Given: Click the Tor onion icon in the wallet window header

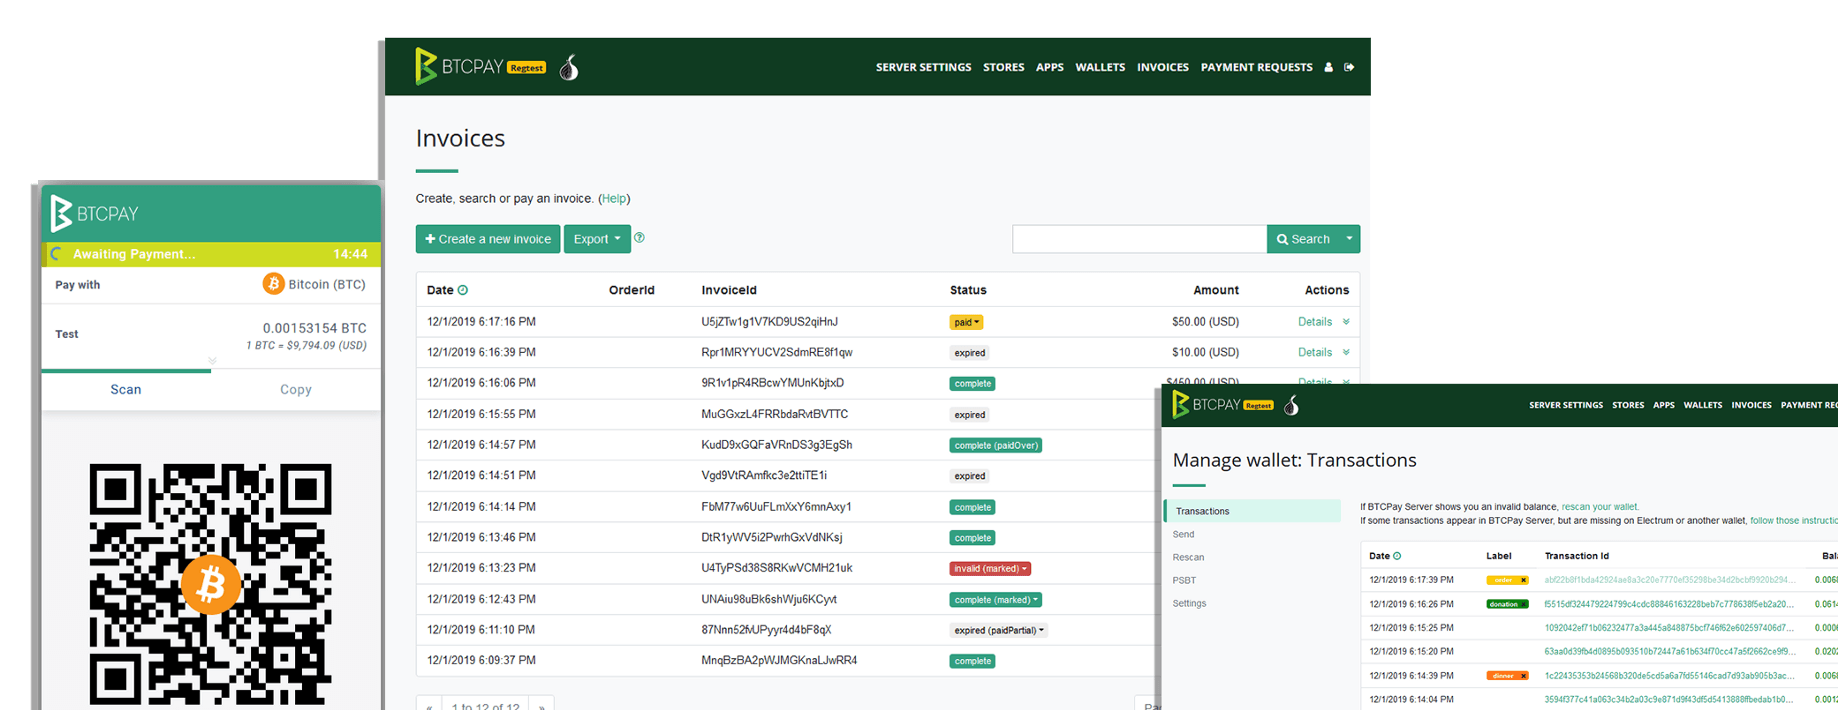Looking at the screenshot, I should coord(1292,405).
